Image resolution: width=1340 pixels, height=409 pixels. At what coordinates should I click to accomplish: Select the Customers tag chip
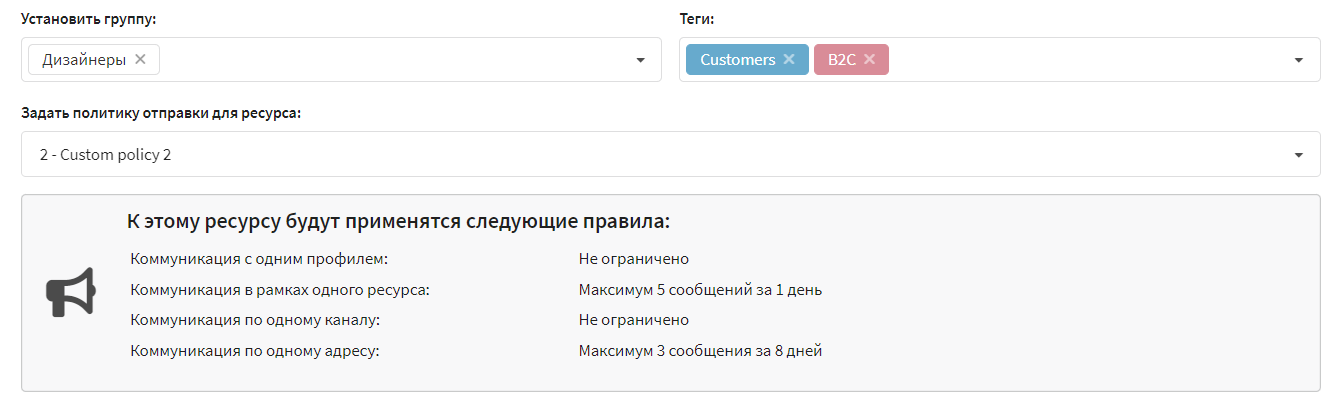[738, 59]
